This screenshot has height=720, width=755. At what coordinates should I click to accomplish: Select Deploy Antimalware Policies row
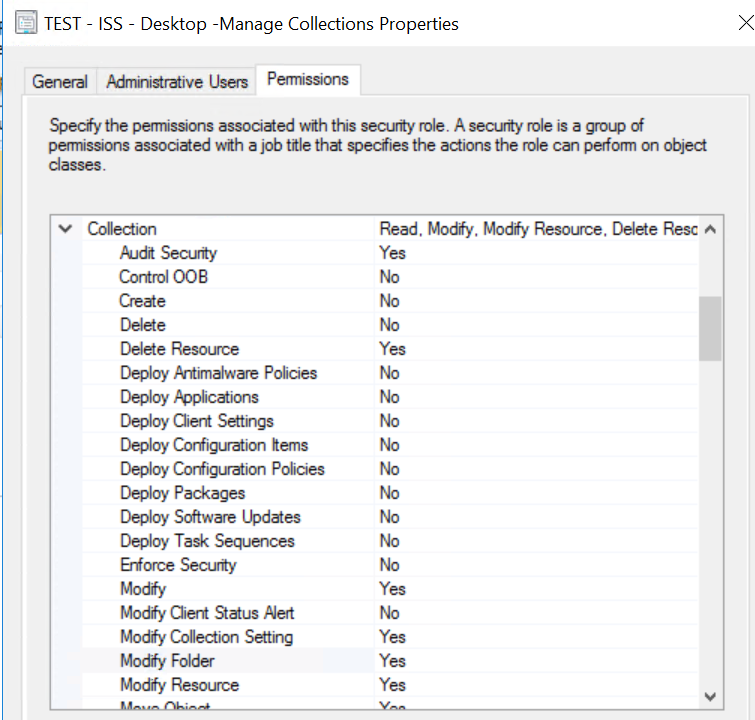(x=390, y=373)
